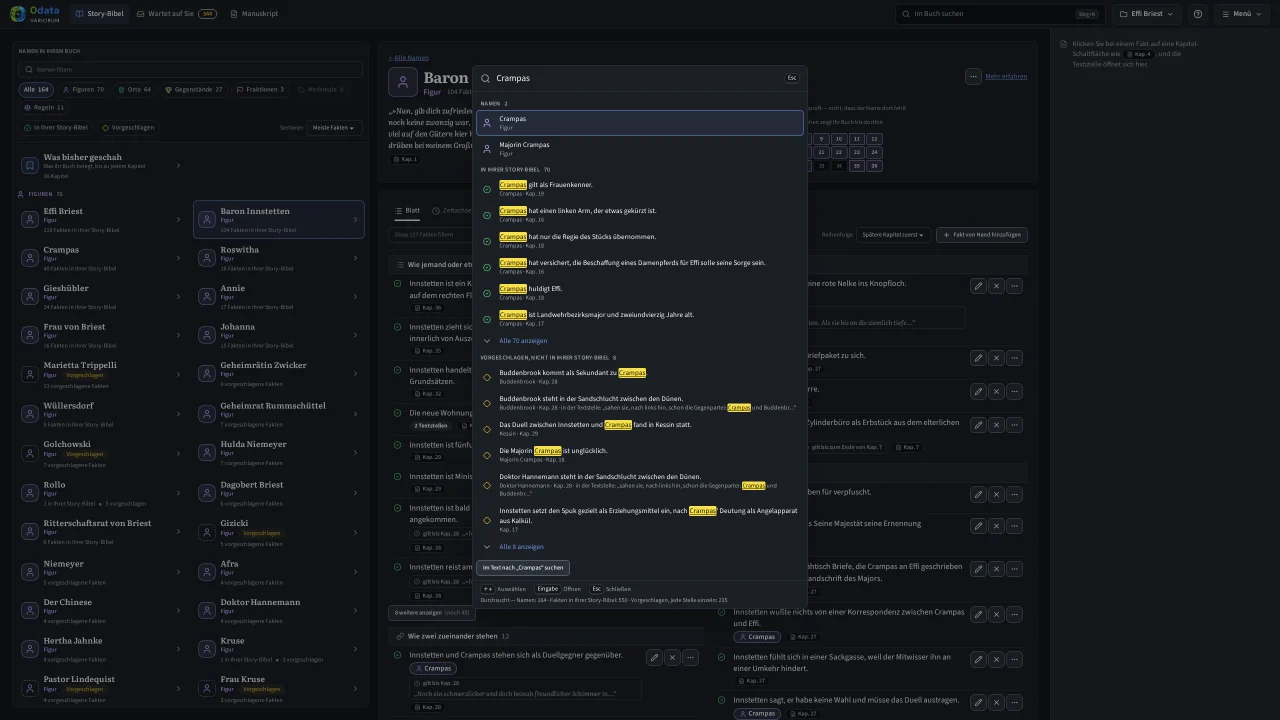The height and width of the screenshot is (720, 1280).
Task: Click the X for 'Innstetten und Crampas stehen sich als Duellgegner'
Action: [672, 657]
